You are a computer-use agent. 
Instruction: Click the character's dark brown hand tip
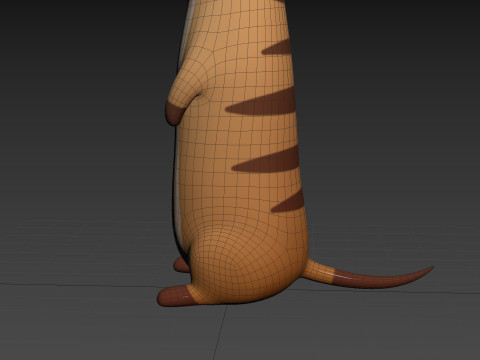point(175,113)
